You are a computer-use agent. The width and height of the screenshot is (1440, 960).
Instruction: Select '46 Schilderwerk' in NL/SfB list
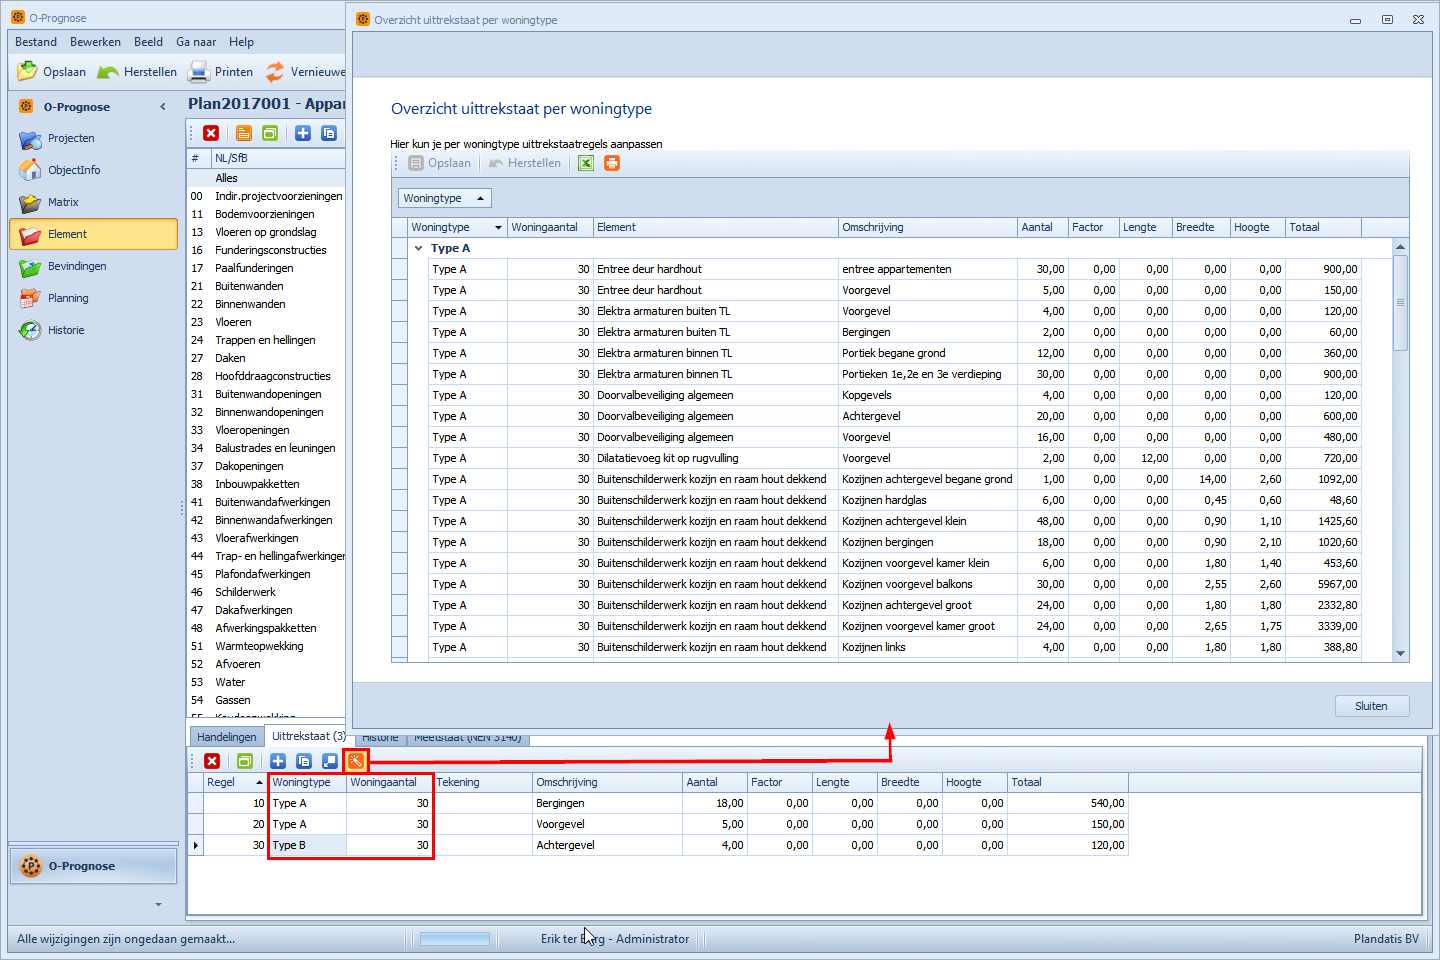click(x=266, y=592)
